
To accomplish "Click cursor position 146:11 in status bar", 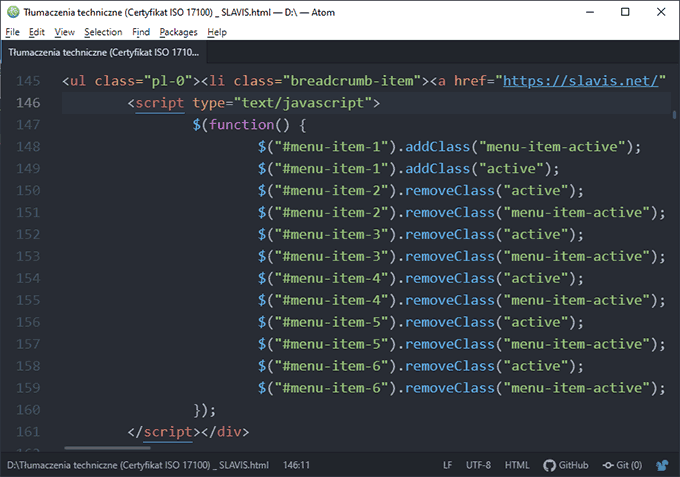I will click(x=297, y=465).
